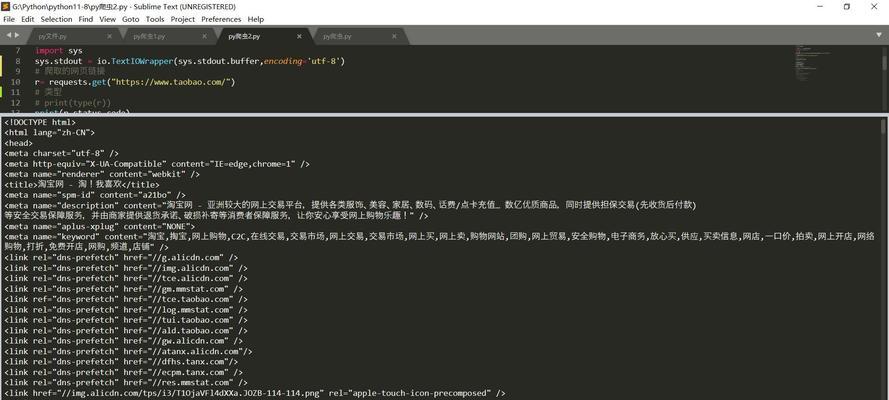Close the py文件.py tab

point(109,36)
